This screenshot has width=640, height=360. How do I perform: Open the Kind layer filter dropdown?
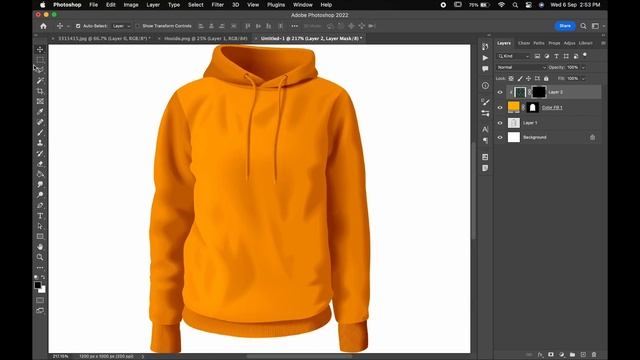(513, 56)
